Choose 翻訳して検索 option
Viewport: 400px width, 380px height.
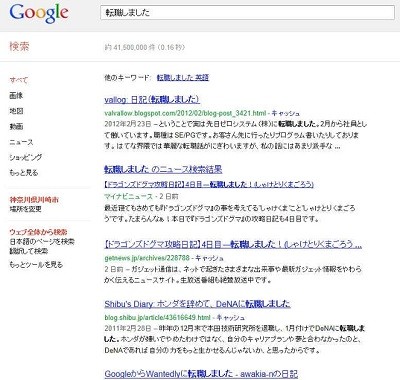coord(29,251)
